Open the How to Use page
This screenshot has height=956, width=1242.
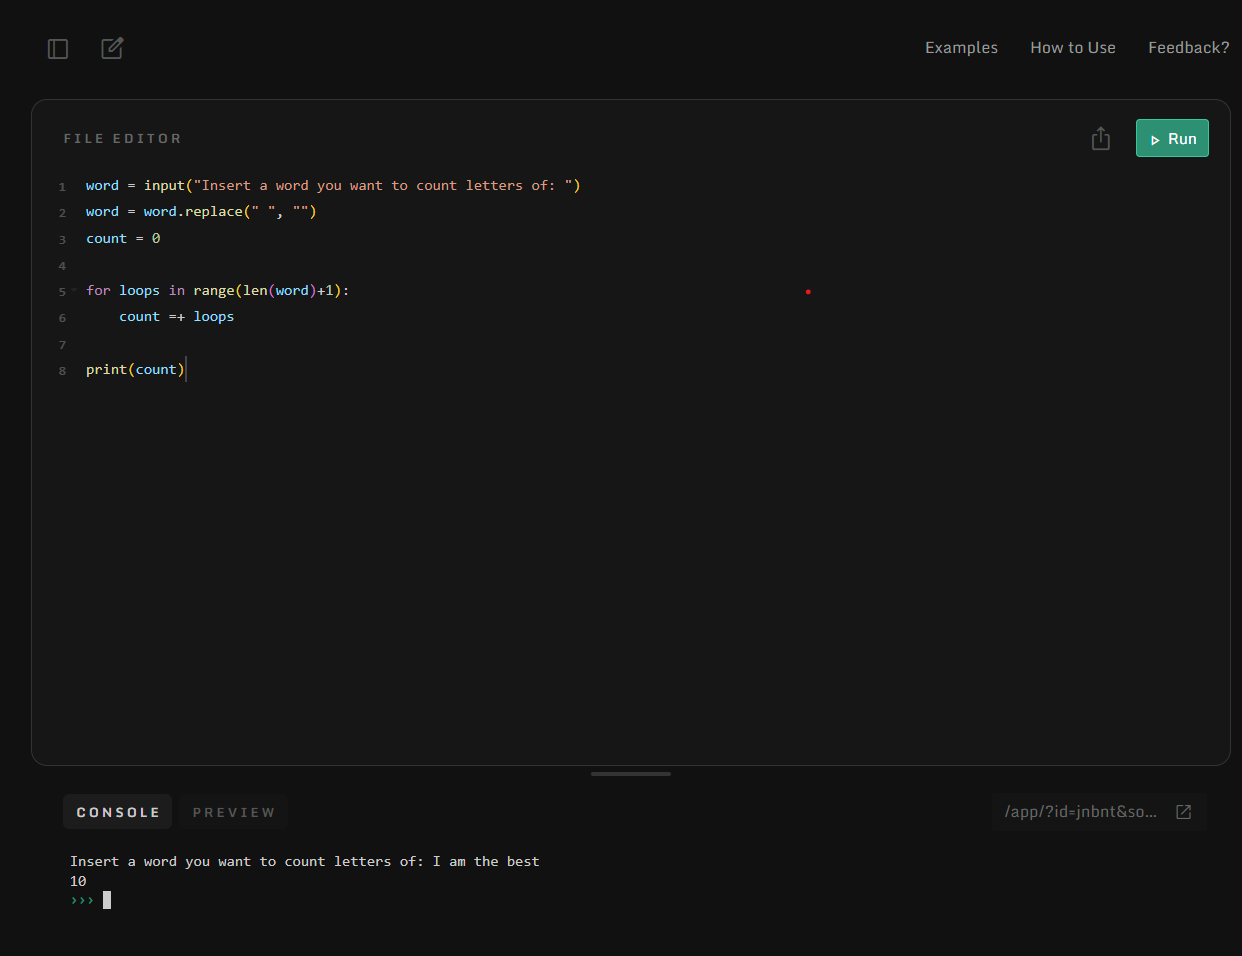(1073, 48)
